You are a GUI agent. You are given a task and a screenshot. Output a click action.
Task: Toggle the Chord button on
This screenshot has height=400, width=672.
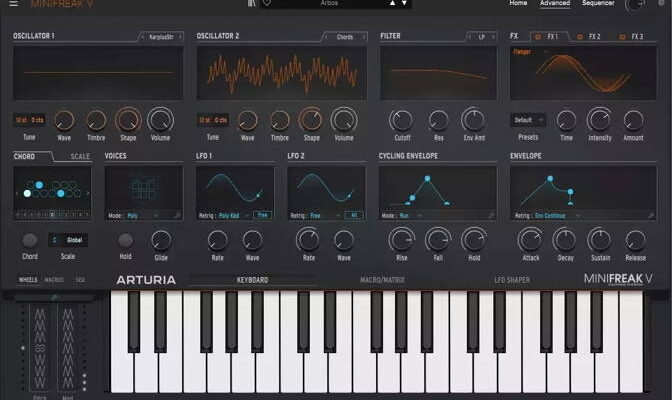30,240
